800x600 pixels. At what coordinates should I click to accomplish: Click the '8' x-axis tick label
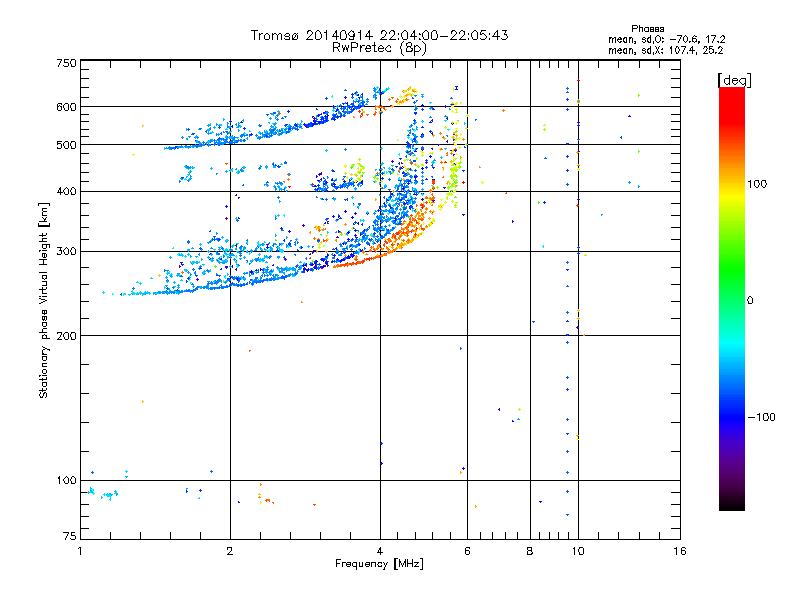point(530,551)
